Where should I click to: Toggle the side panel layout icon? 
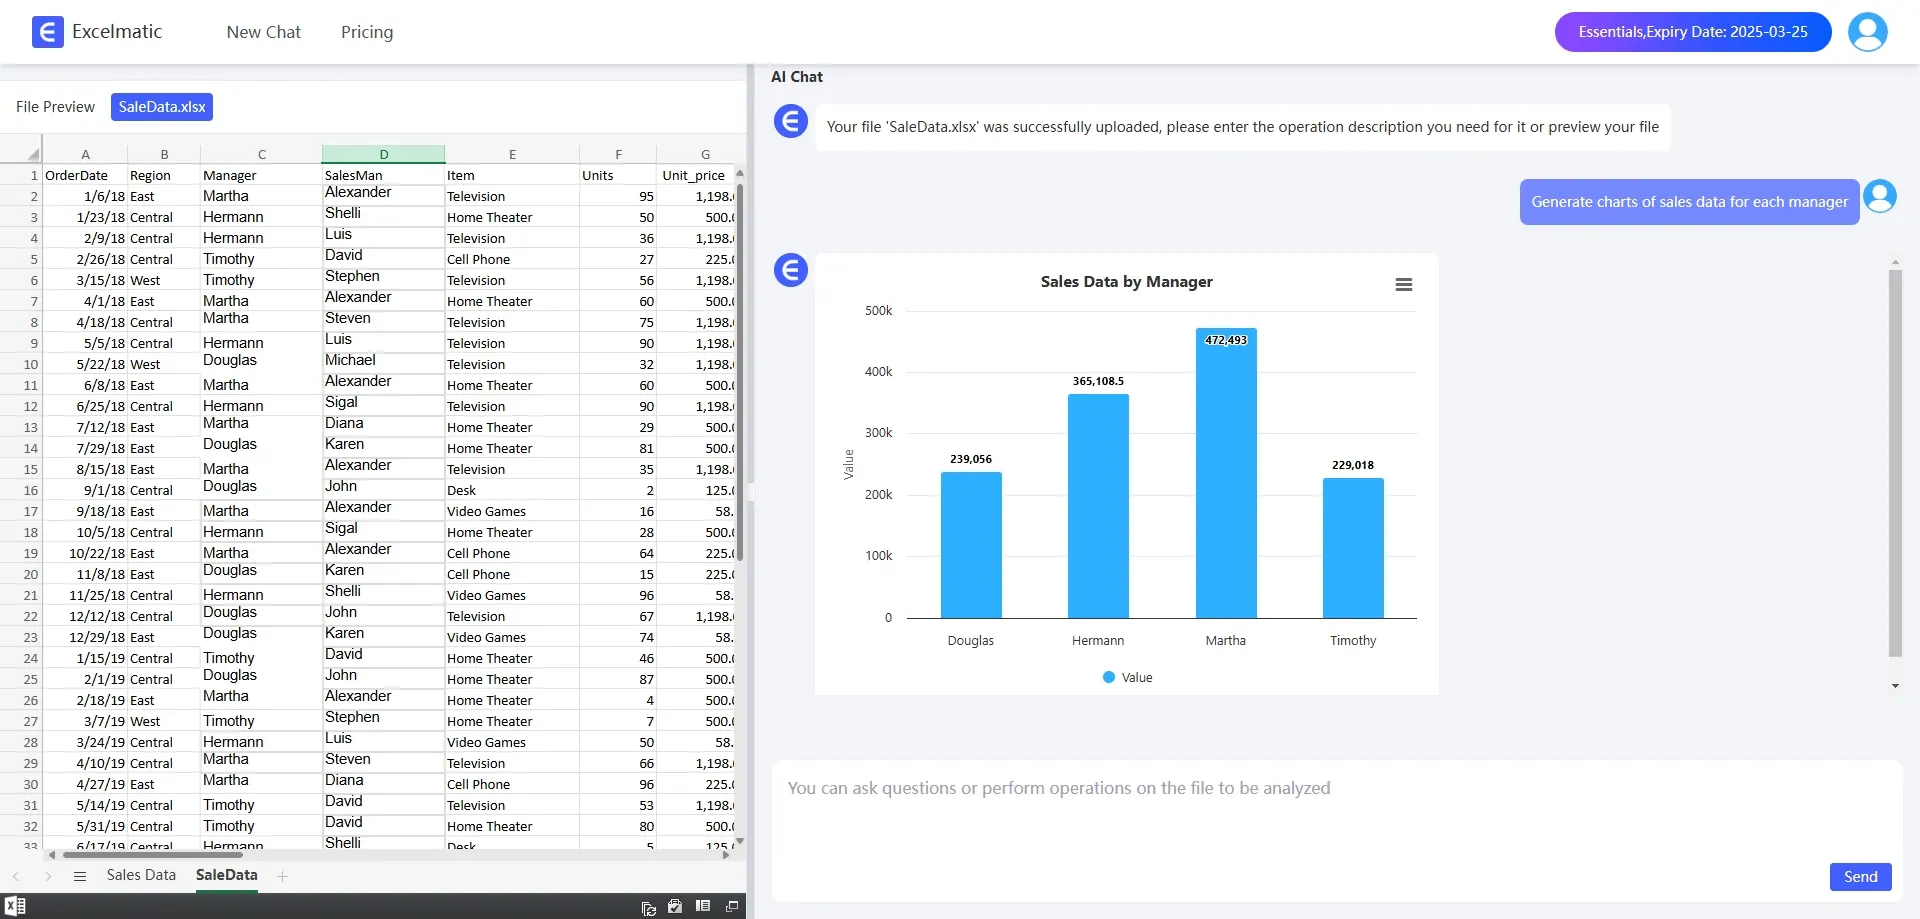pos(703,906)
